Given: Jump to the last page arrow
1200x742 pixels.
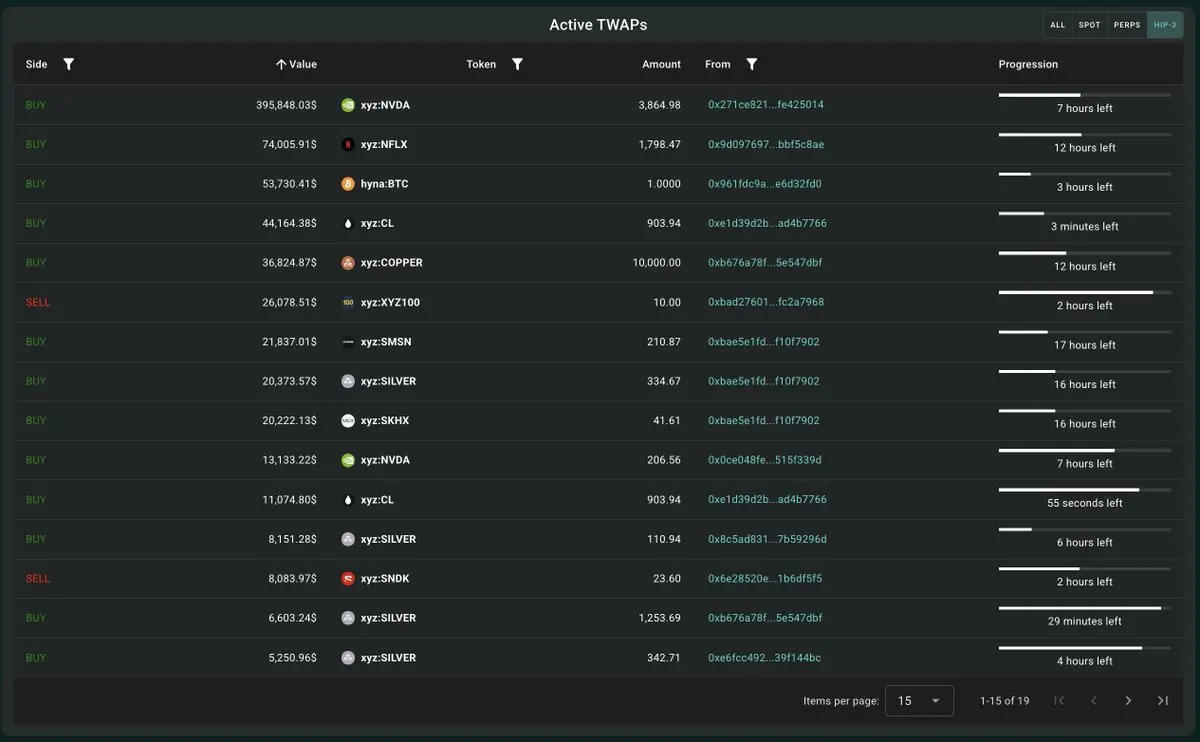Looking at the screenshot, I should [x=1162, y=701].
